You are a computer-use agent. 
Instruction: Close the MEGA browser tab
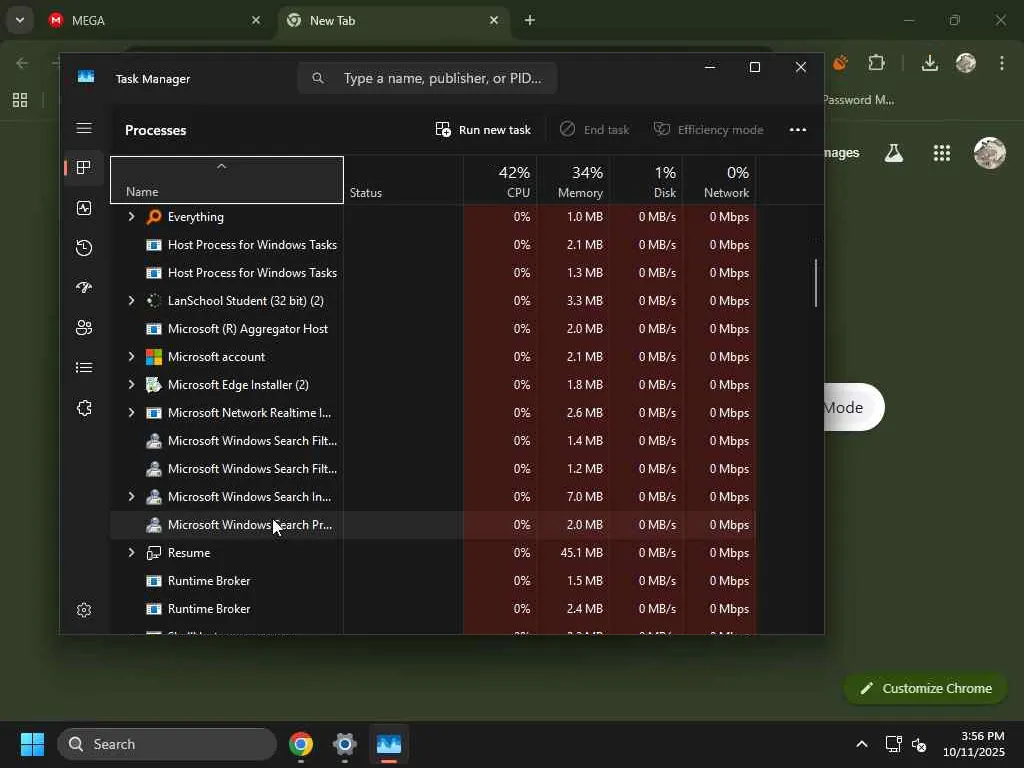[256, 20]
